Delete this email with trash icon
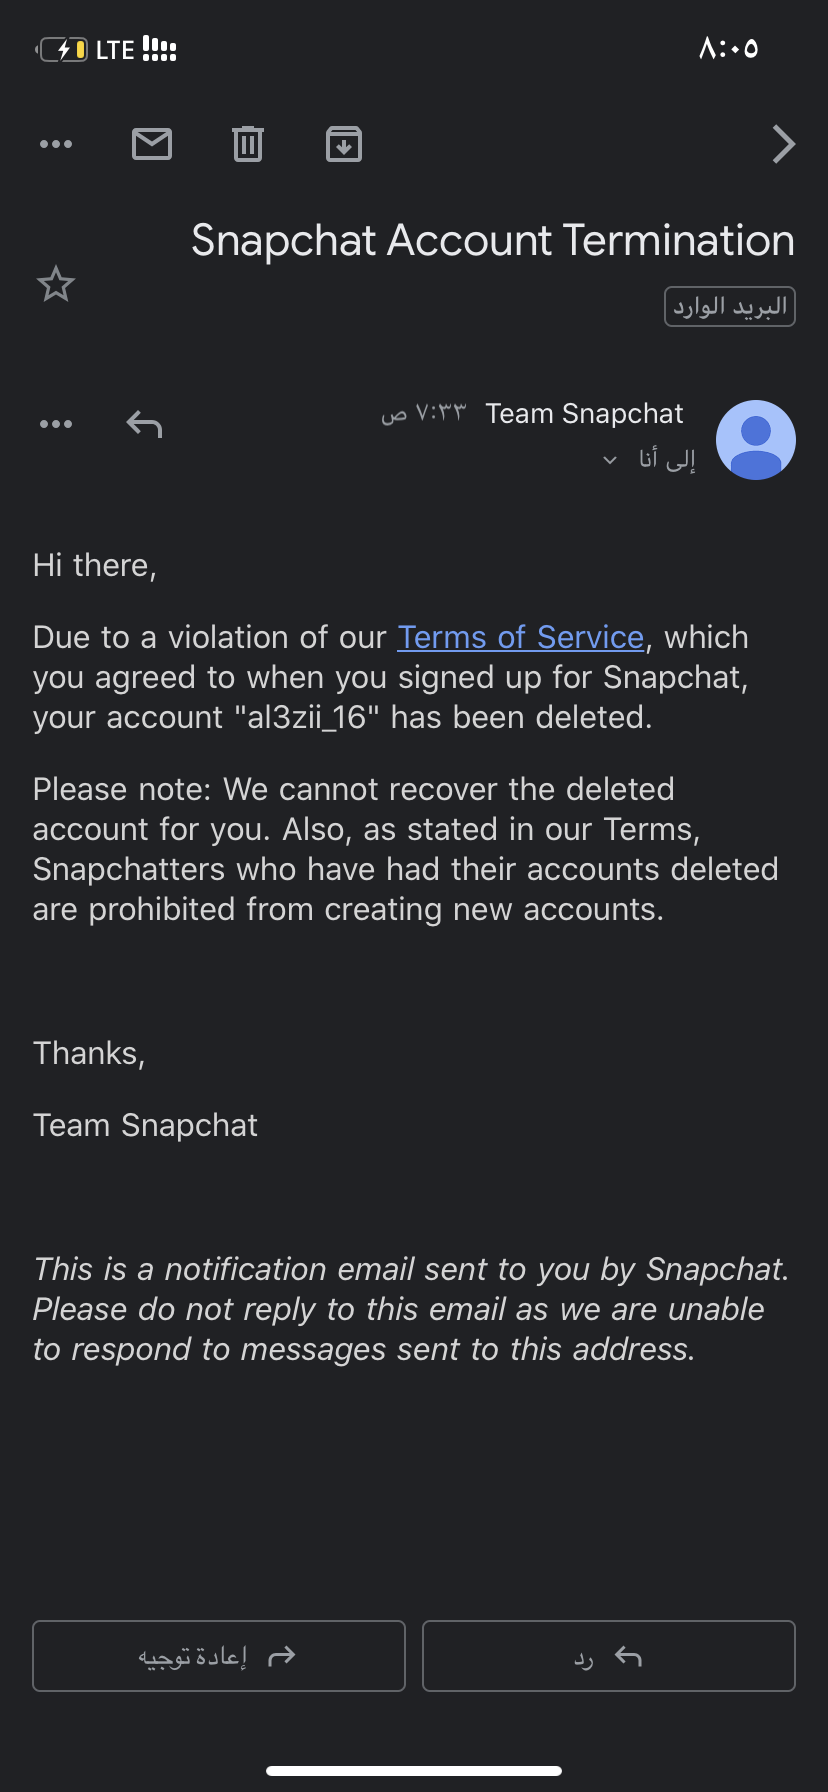Viewport: 828px width, 1792px height. (248, 144)
